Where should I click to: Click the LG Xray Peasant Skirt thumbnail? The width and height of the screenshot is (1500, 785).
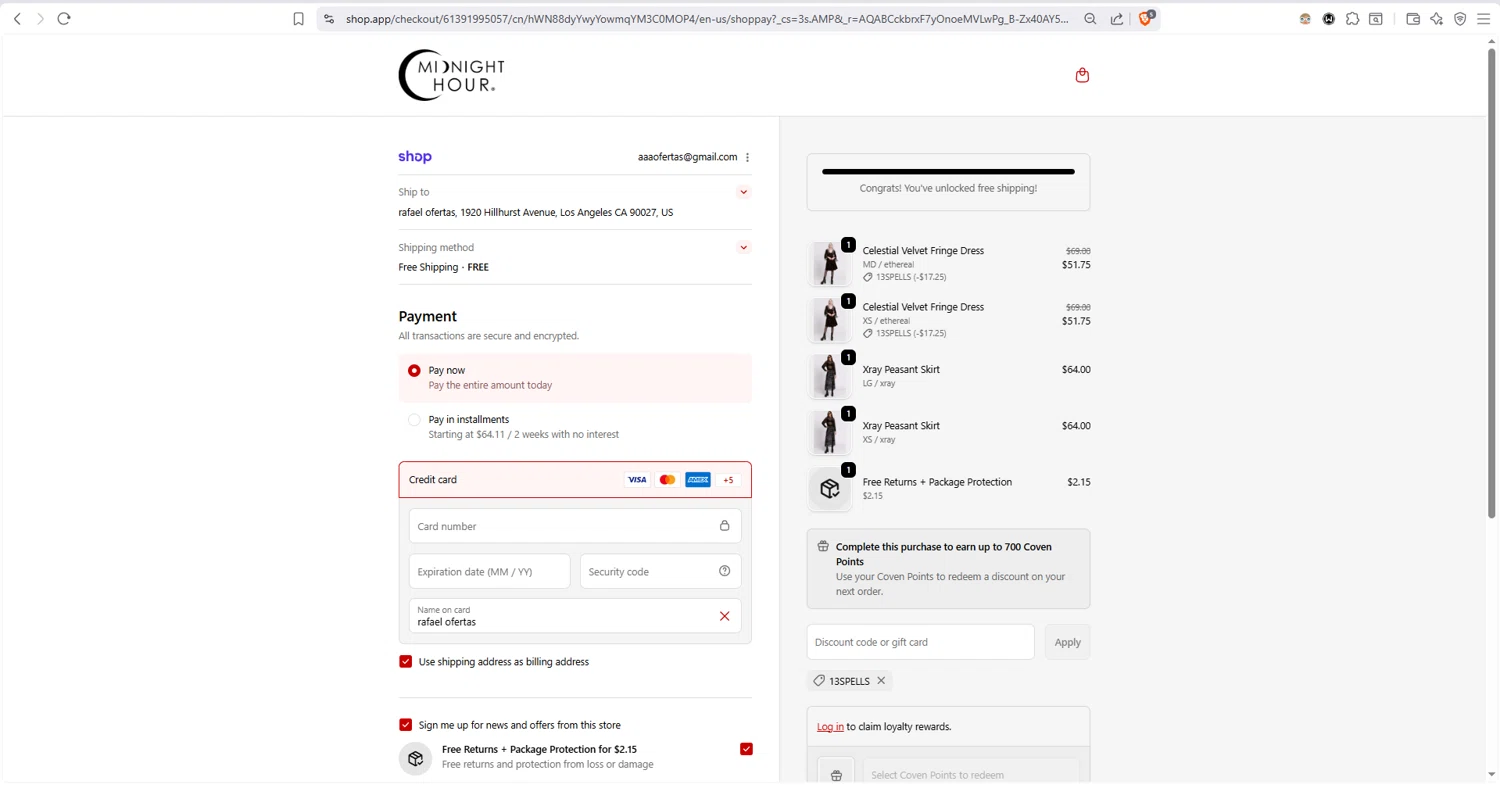(829, 376)
